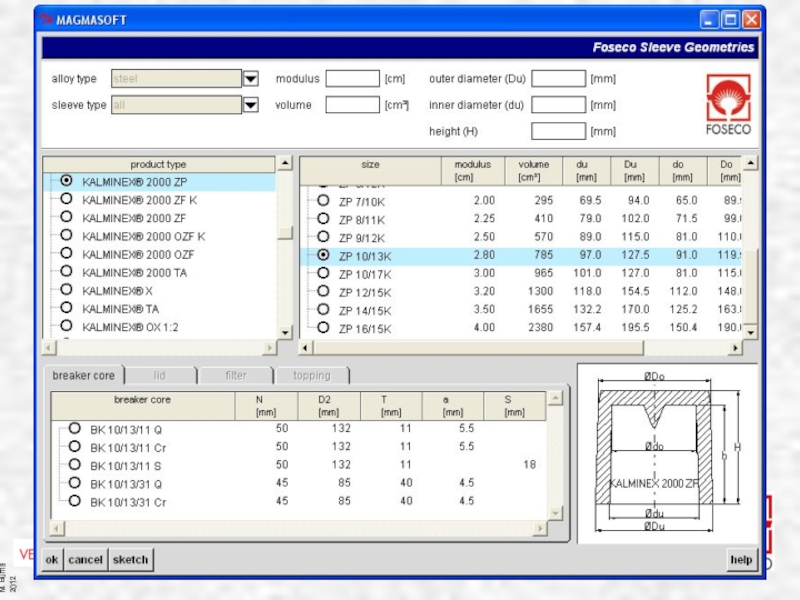Click the sketch button

pos(130,560)
